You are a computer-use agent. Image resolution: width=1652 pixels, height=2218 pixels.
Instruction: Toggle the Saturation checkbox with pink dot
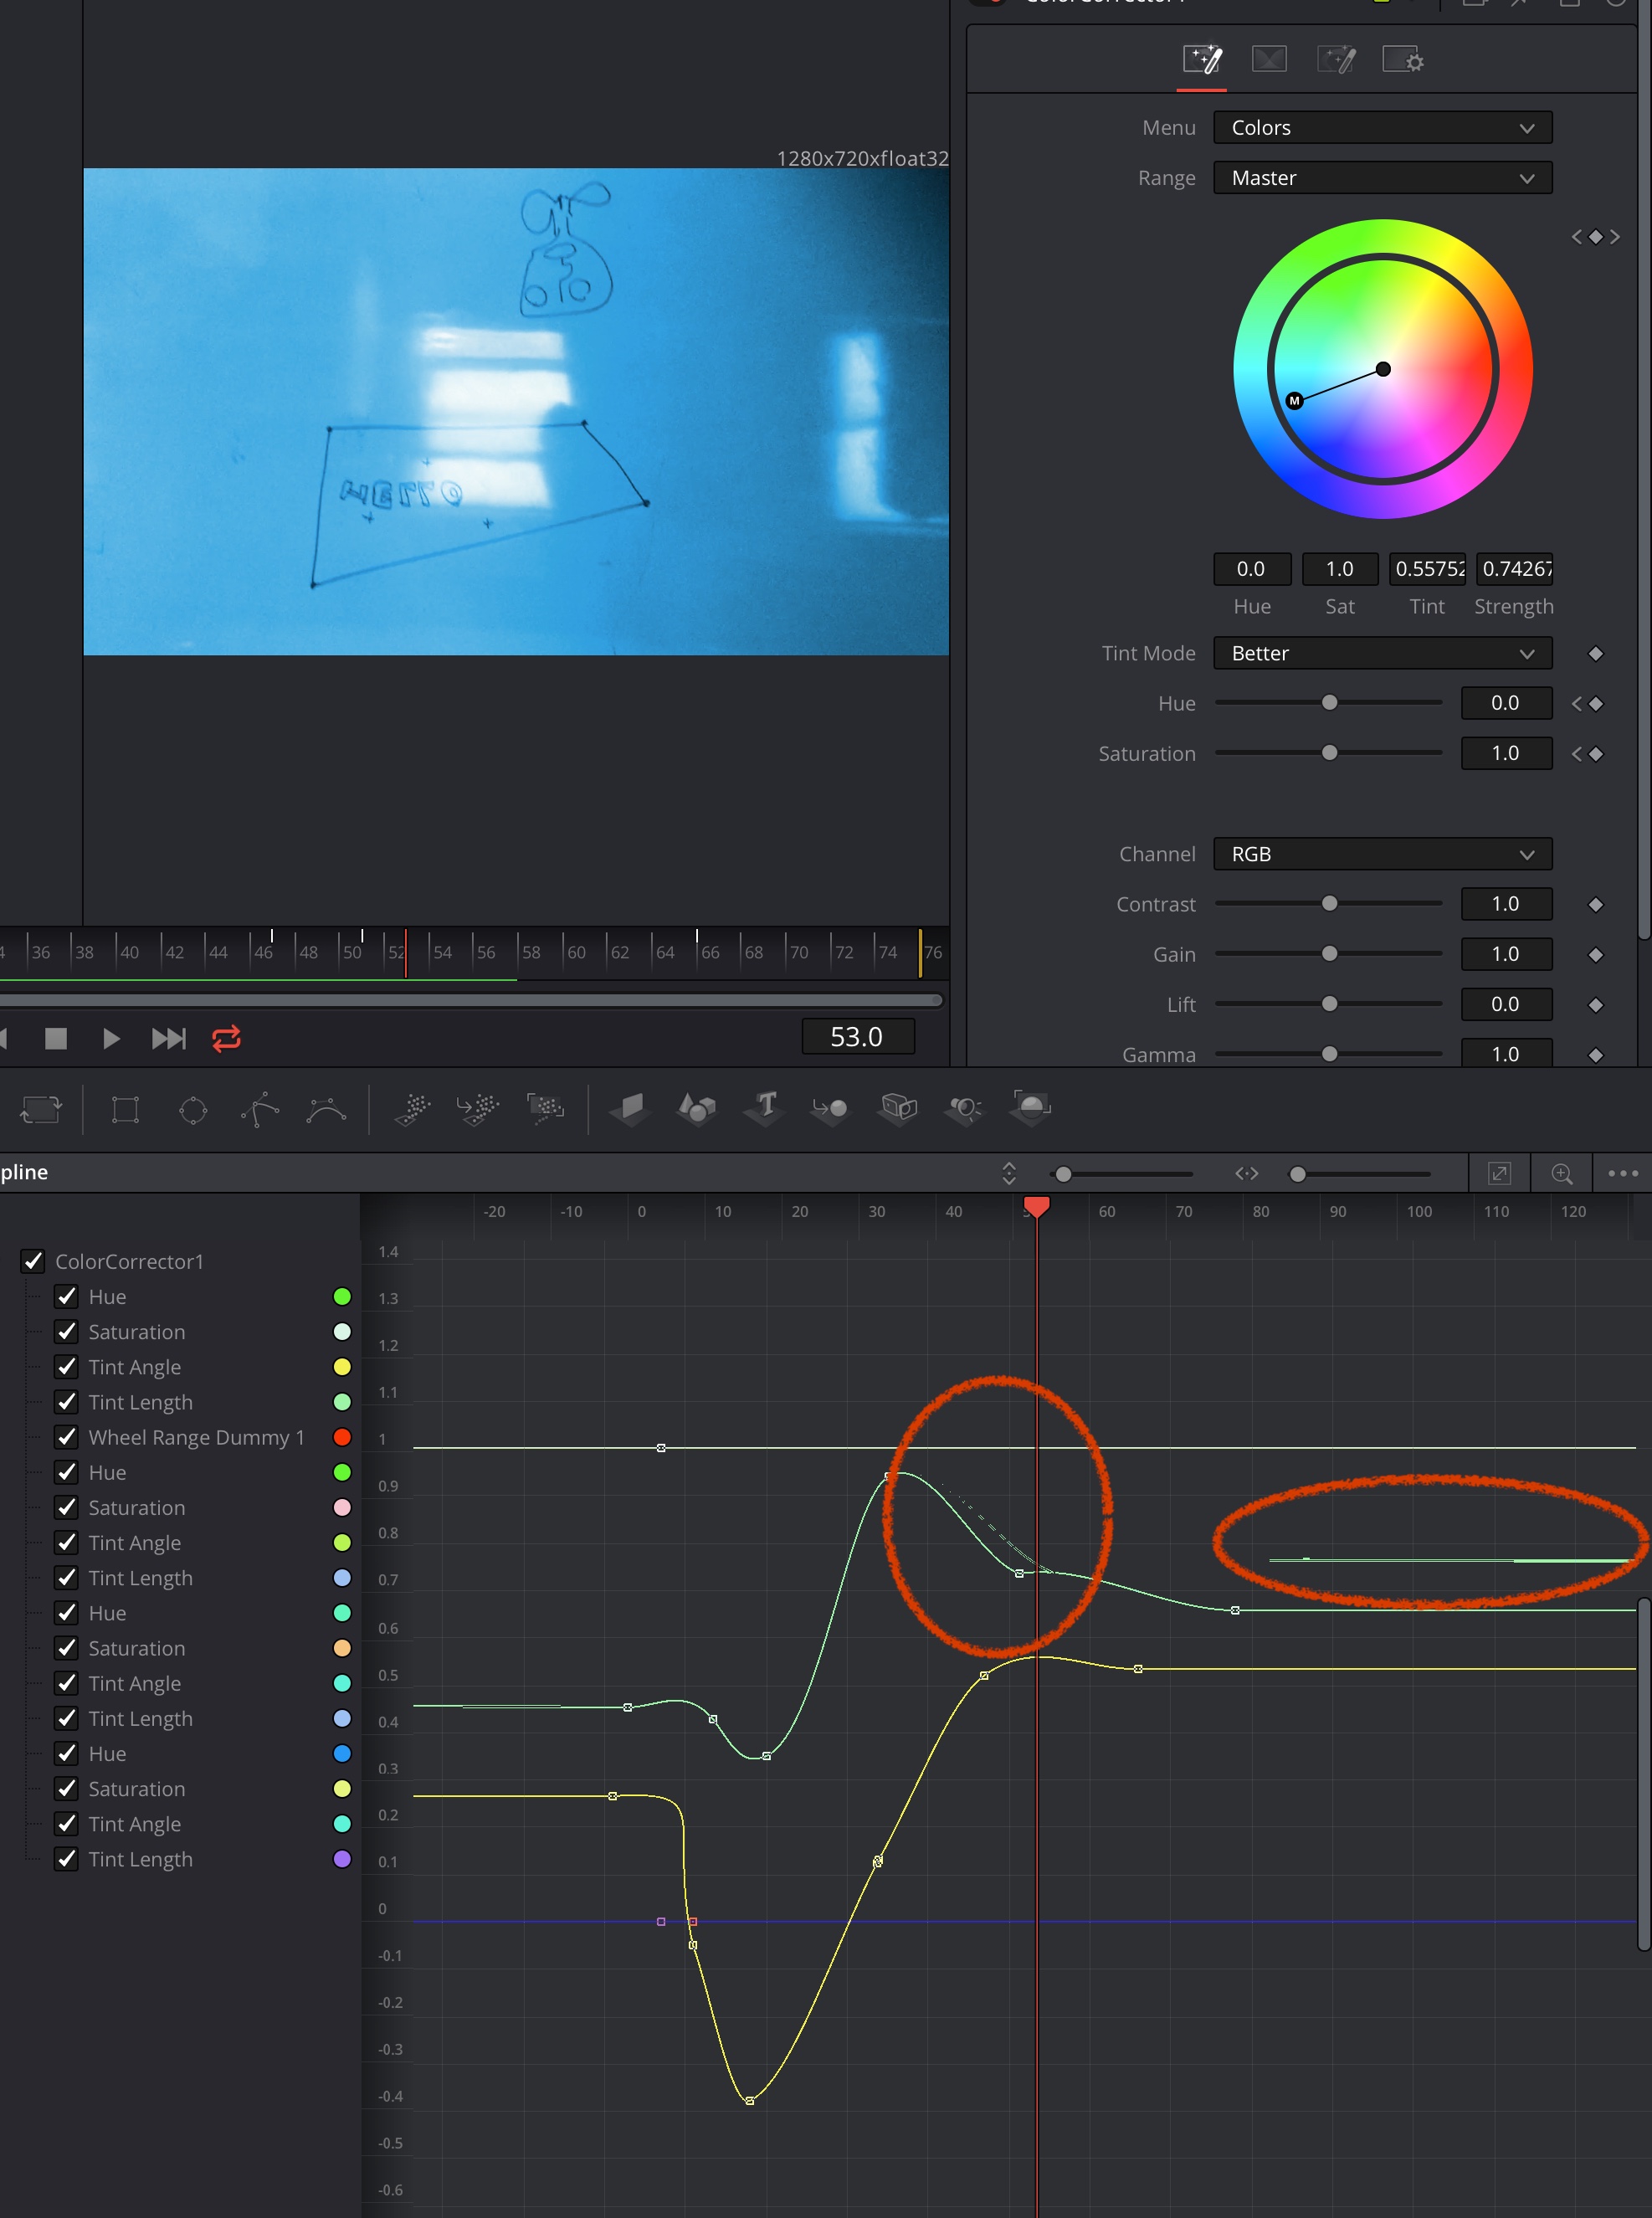(66, 1507)
